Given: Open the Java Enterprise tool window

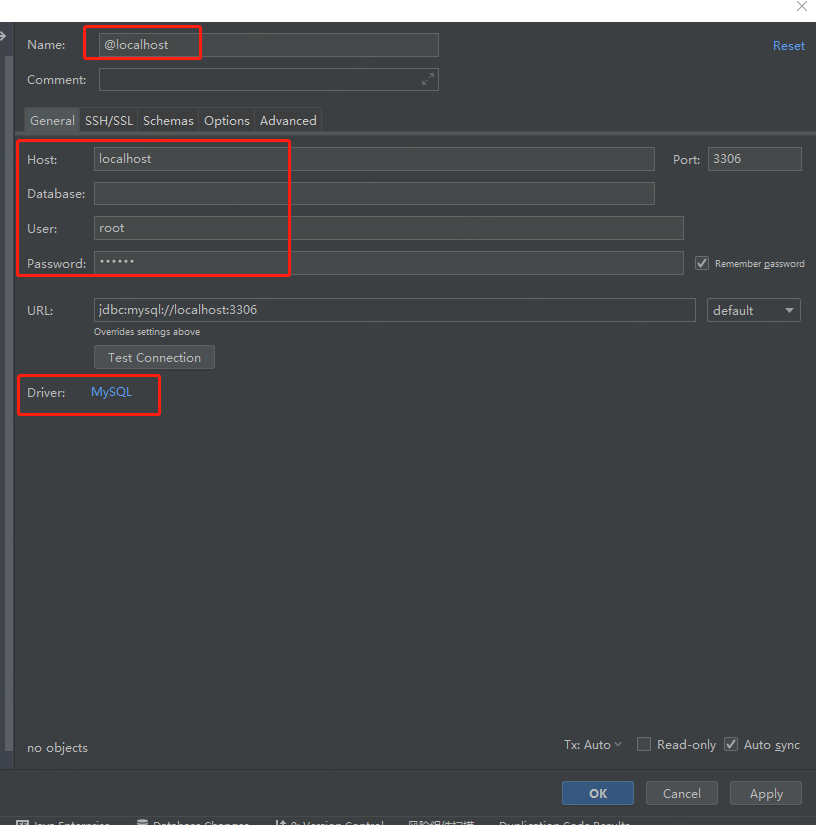Looking at the screenshot, I should click(x=64, y=822).
